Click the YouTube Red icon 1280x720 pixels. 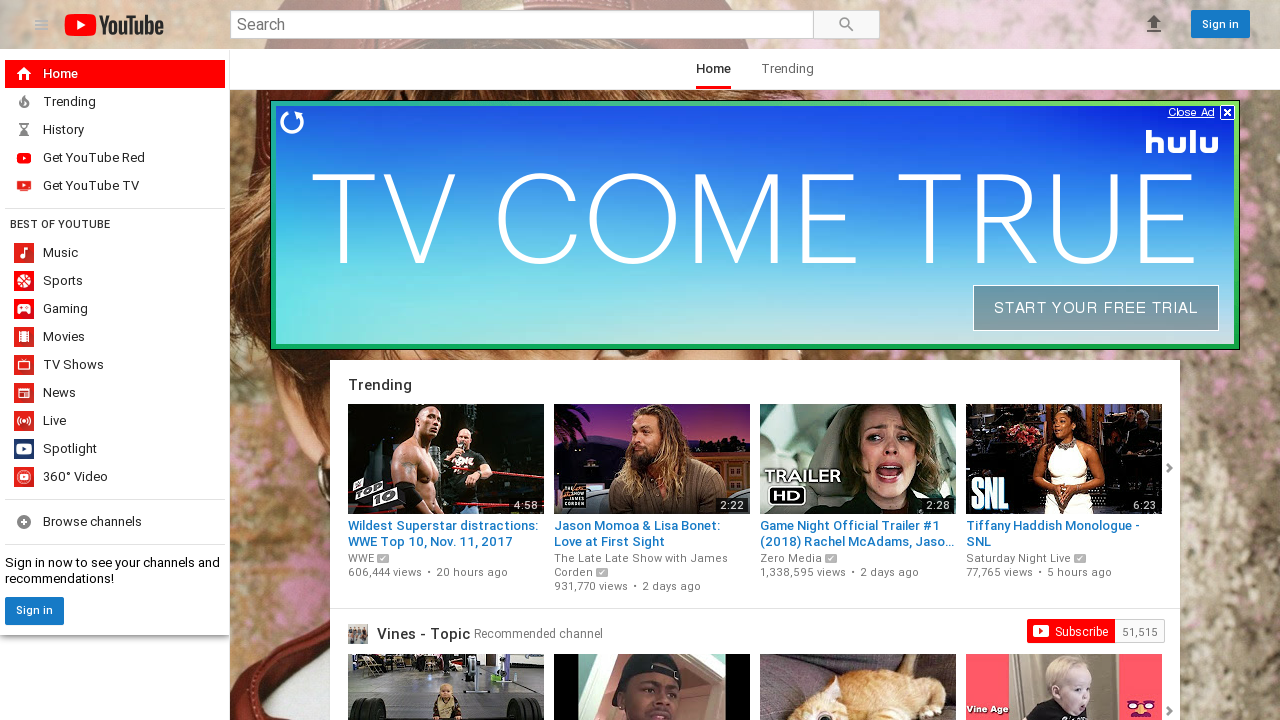[24, 158]
